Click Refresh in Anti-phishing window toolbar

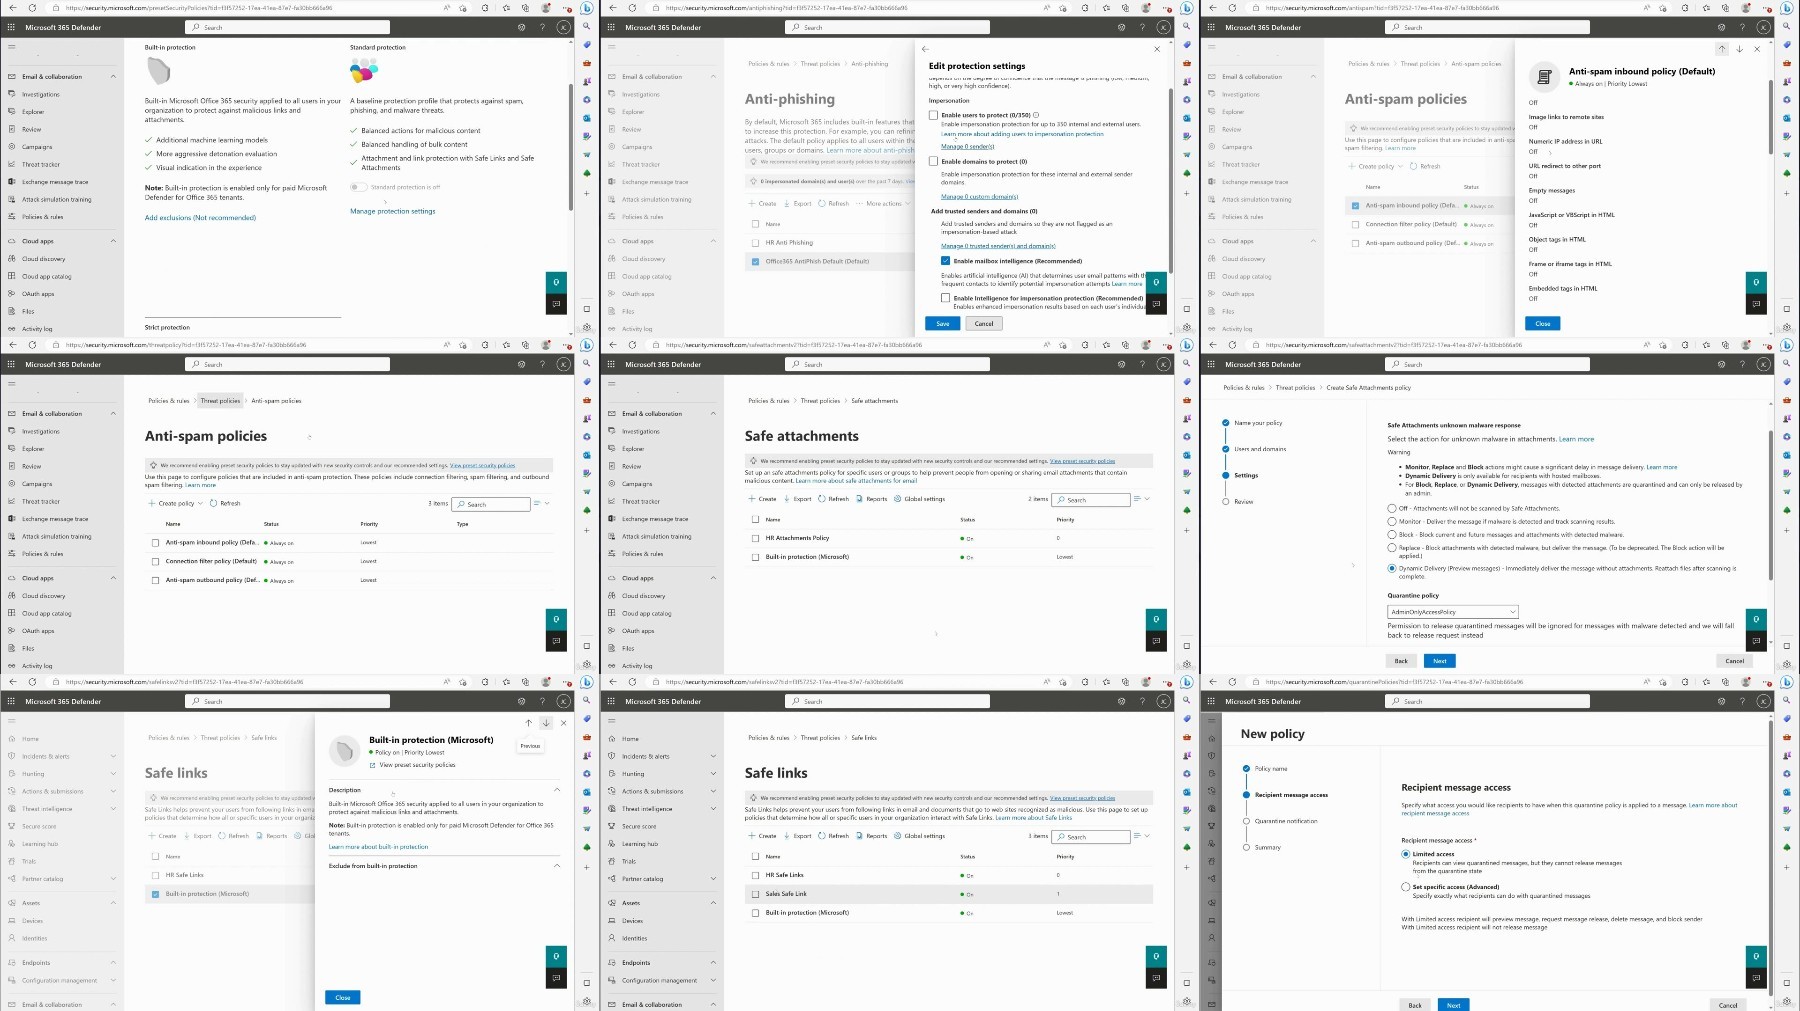834,203
